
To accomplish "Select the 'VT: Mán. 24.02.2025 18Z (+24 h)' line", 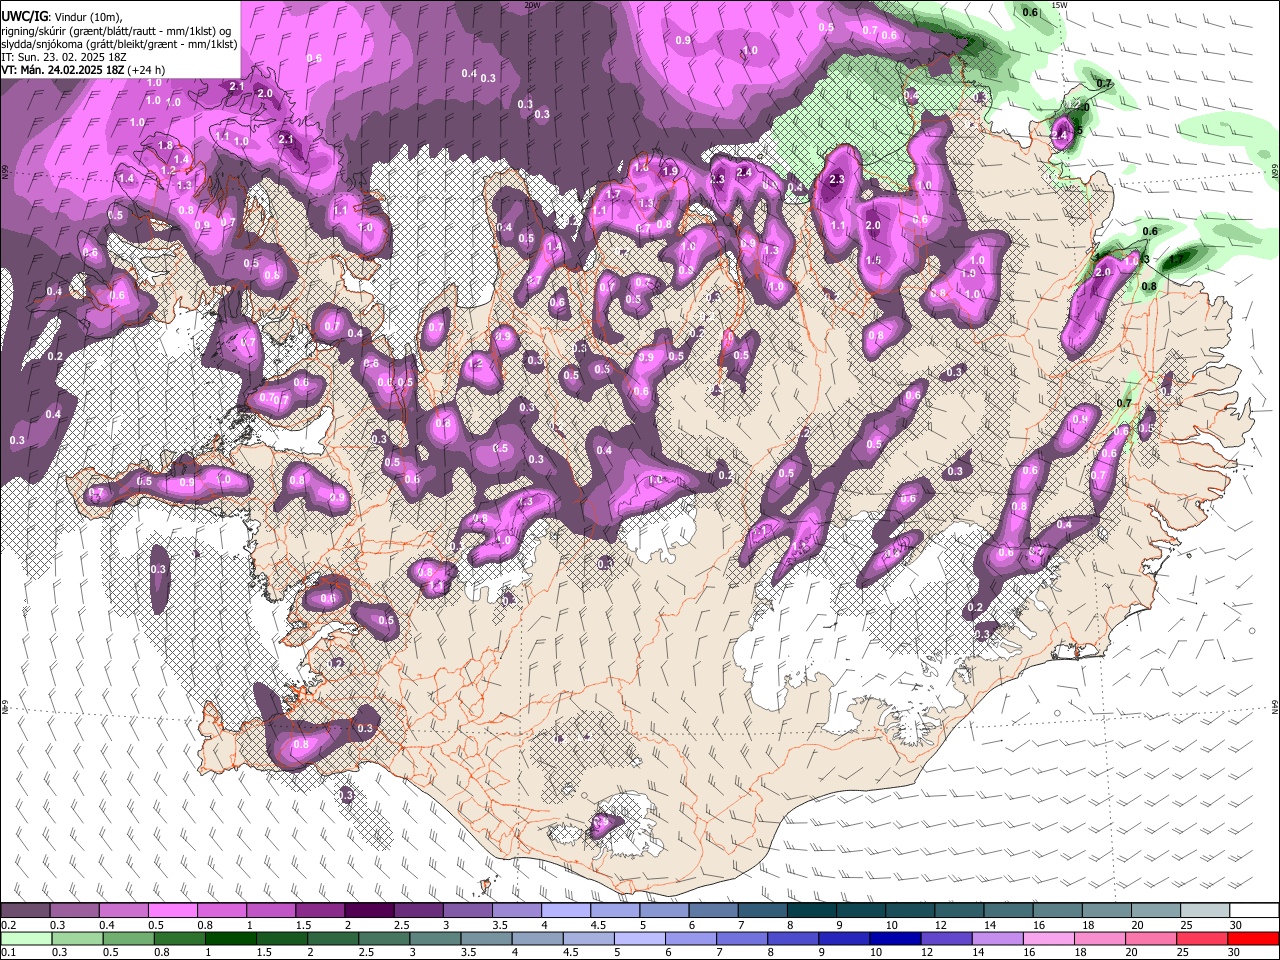I will click(x=84, y=70).
